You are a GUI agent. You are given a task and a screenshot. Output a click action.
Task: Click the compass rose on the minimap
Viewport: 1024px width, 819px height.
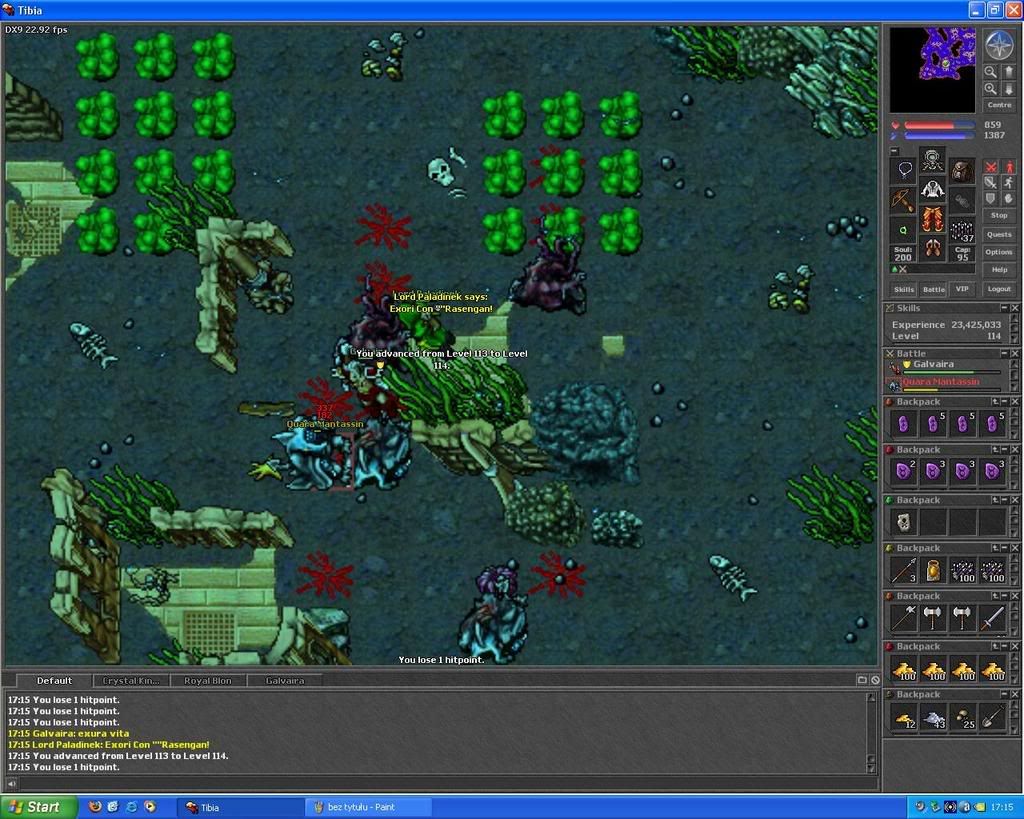coord(999,44)
